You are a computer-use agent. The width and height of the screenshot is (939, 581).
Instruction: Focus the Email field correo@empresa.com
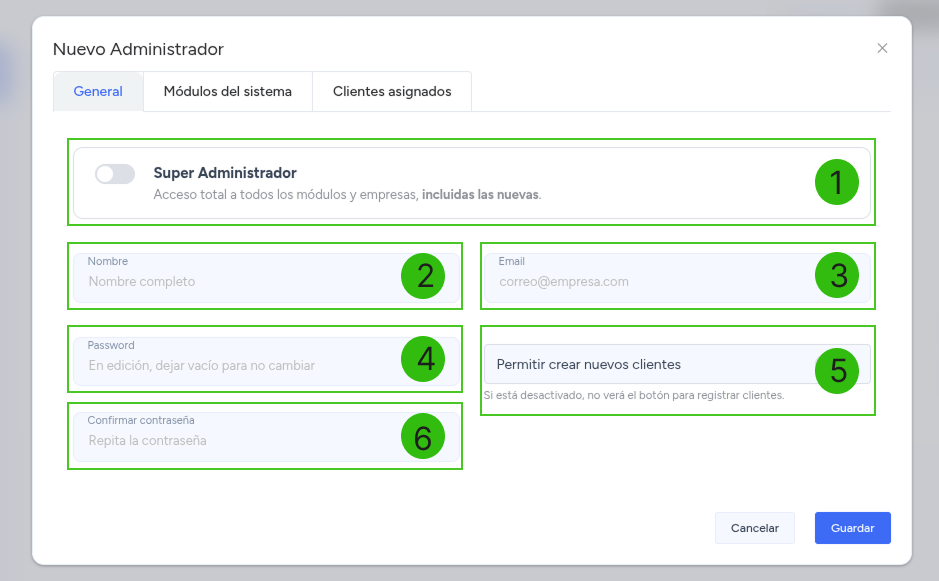pyautogui.click(x=677, y=277)
